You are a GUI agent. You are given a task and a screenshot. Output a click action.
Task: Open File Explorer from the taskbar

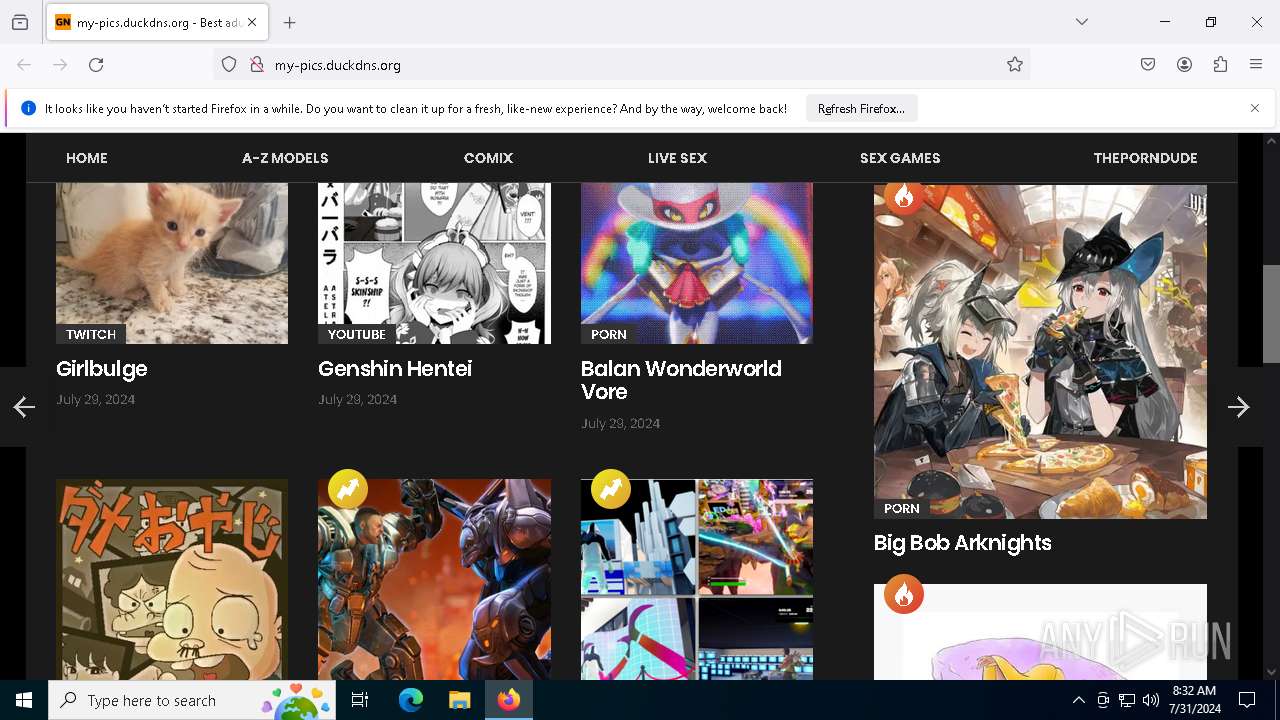pos(459,700)
